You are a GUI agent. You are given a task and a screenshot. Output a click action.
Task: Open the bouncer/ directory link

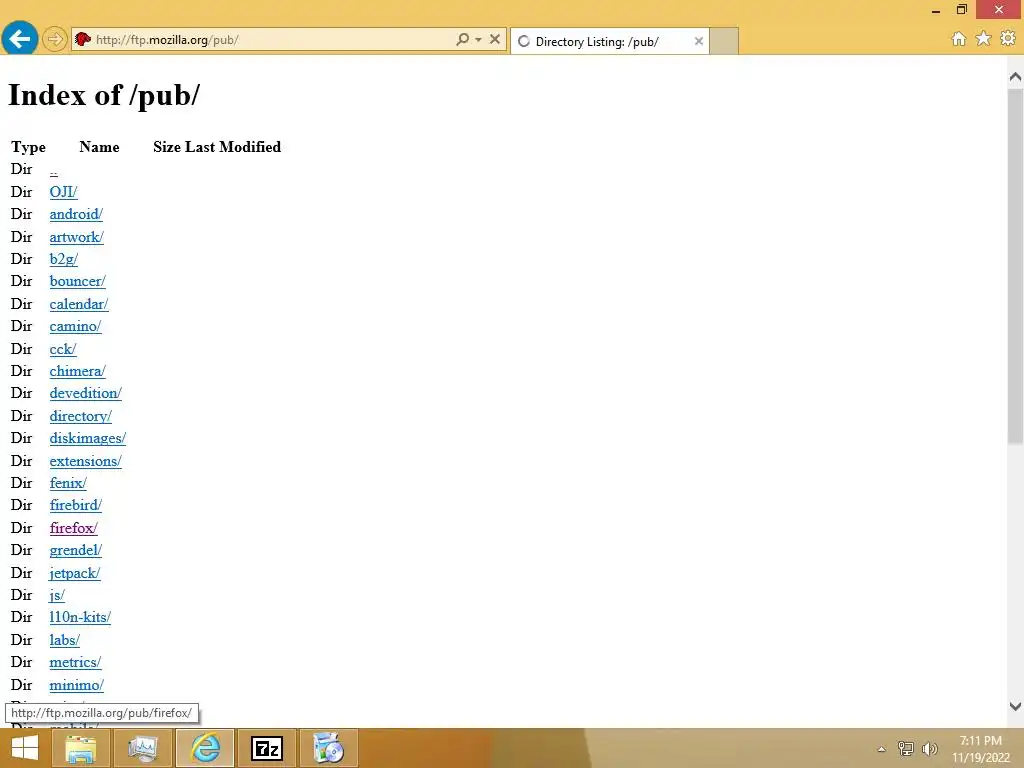pos(77,281)
